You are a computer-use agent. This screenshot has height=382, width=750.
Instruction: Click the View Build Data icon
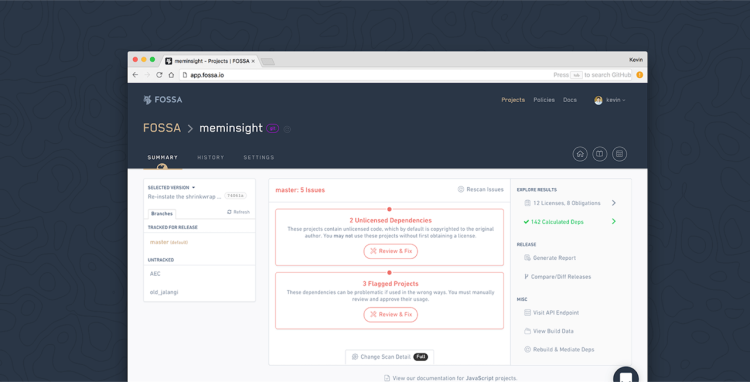pyautogui.click(x=527, y=331)
